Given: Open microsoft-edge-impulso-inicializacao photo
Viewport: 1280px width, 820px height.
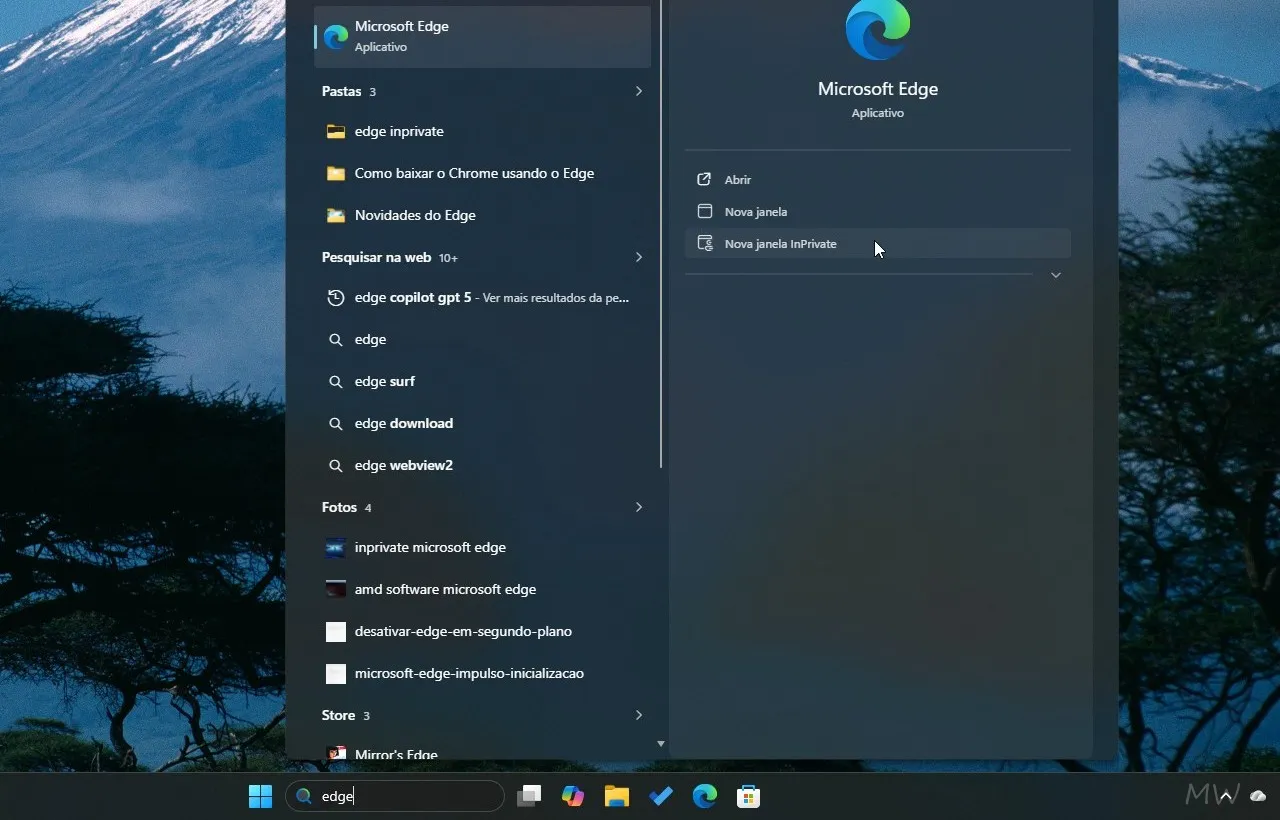Looking at the screenshot, I should point(482,673).
